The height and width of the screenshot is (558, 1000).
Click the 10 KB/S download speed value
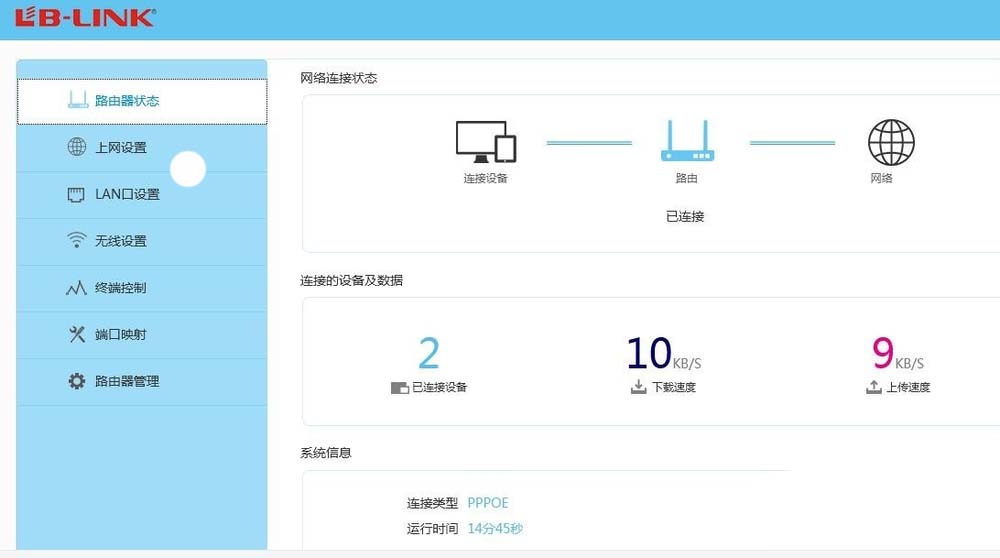pyautogui.click(x=664, y=354)
